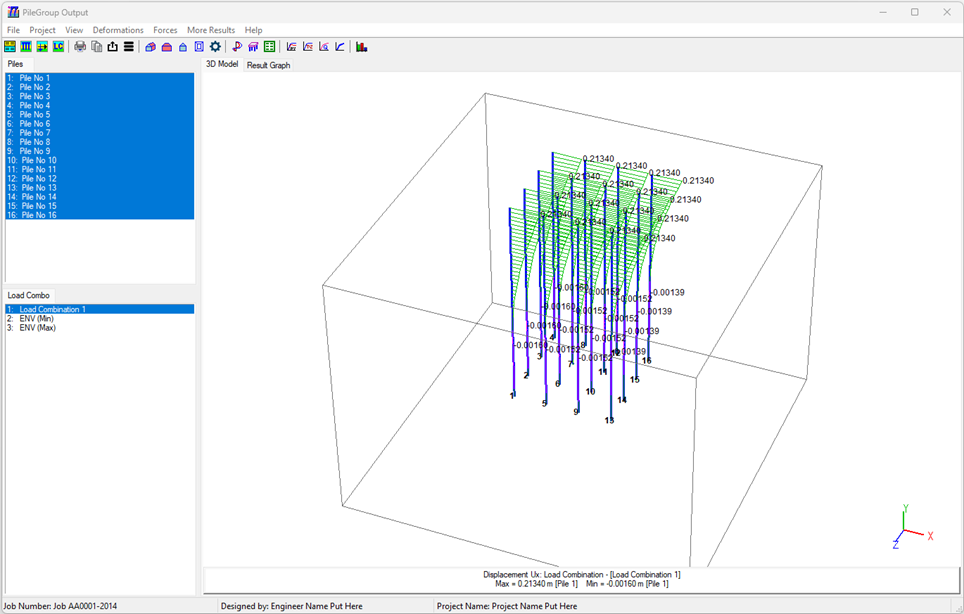The image size is (964, 614).
Task: Click the load arrow icon in toolbar
Action: click(42, 47)
